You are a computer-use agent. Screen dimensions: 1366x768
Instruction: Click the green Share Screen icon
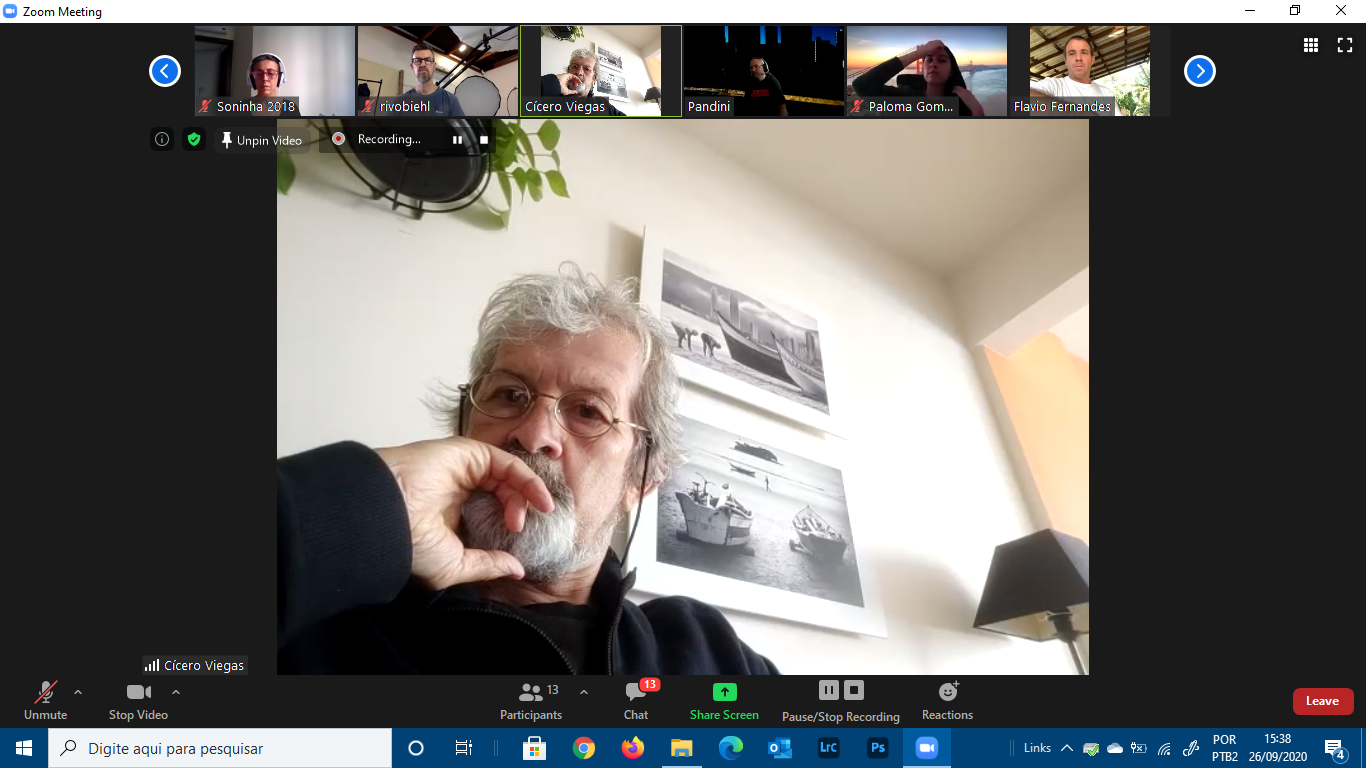point(724,692)
